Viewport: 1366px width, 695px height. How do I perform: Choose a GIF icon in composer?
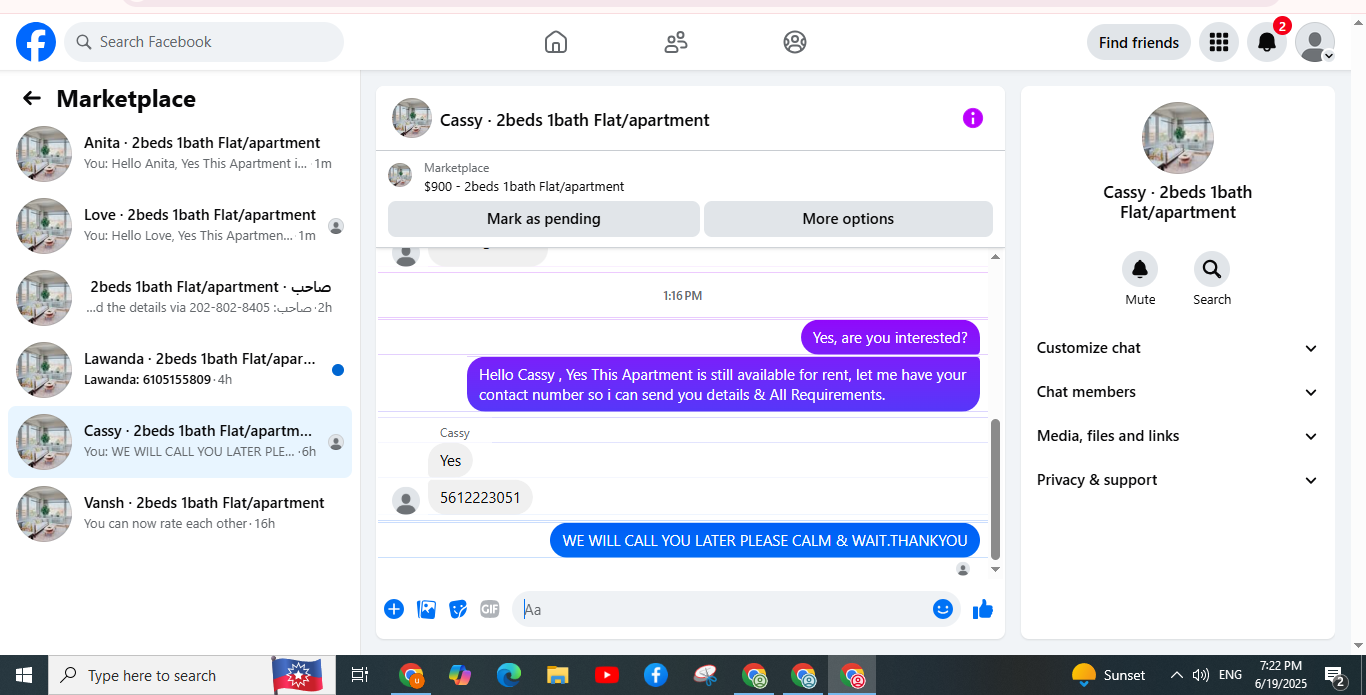[490, 609]
